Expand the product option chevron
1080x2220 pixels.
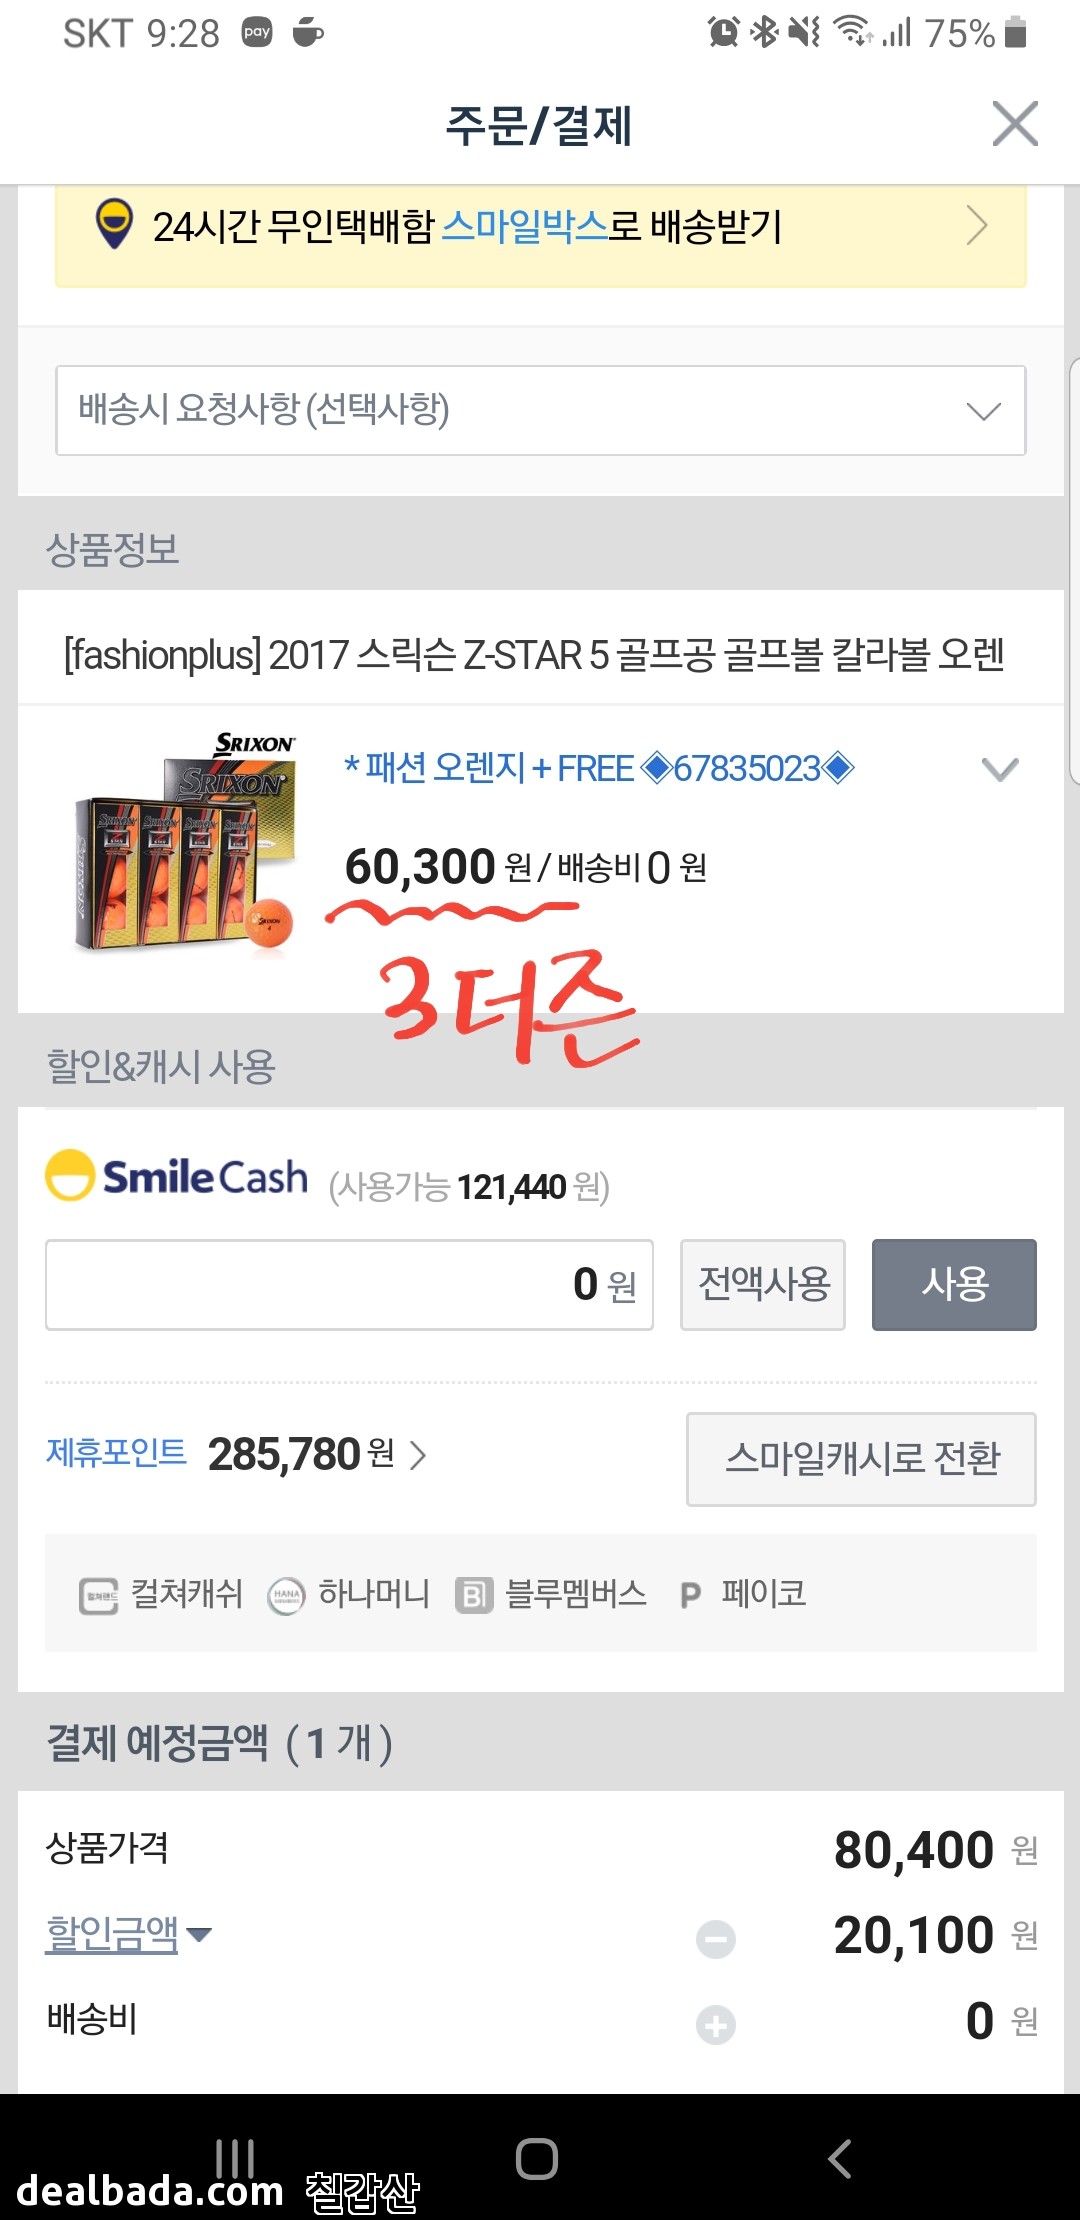coord(1000,769)
